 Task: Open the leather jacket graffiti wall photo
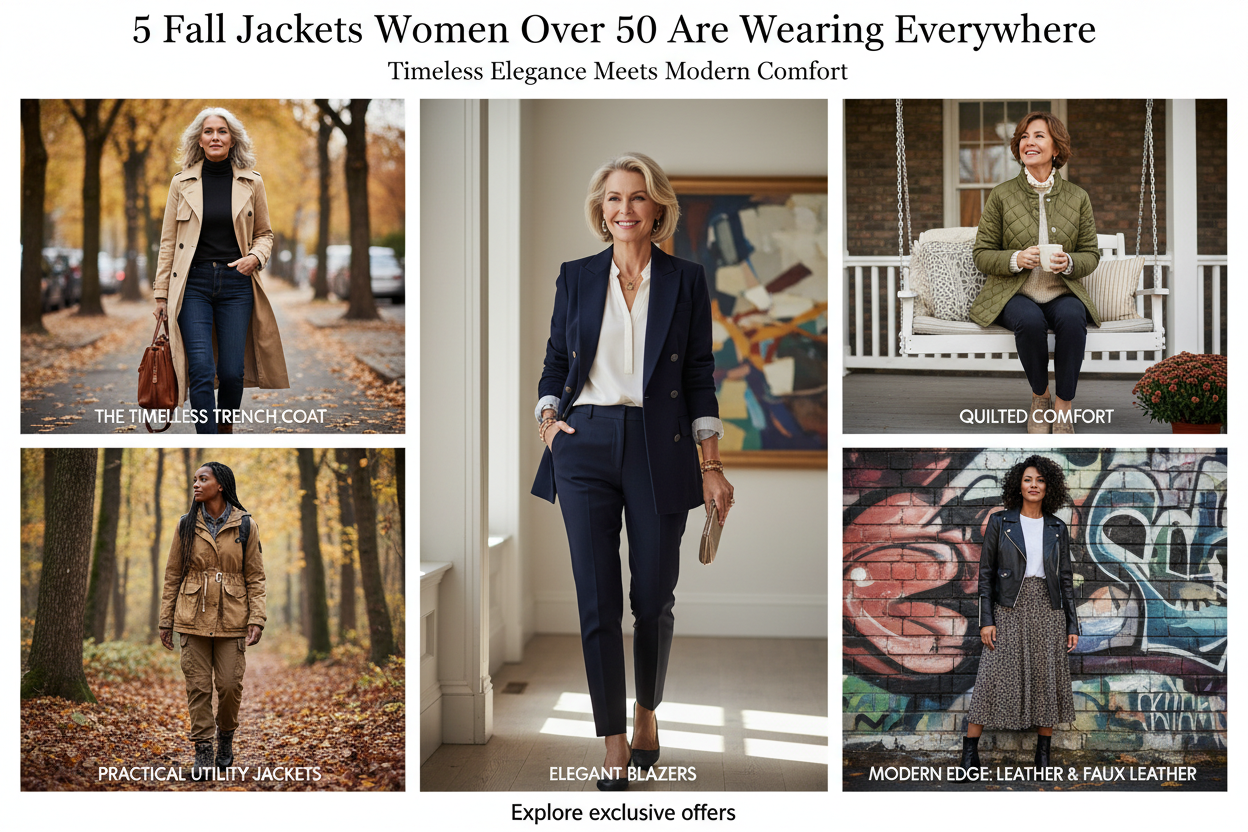tap(1034, 619)
